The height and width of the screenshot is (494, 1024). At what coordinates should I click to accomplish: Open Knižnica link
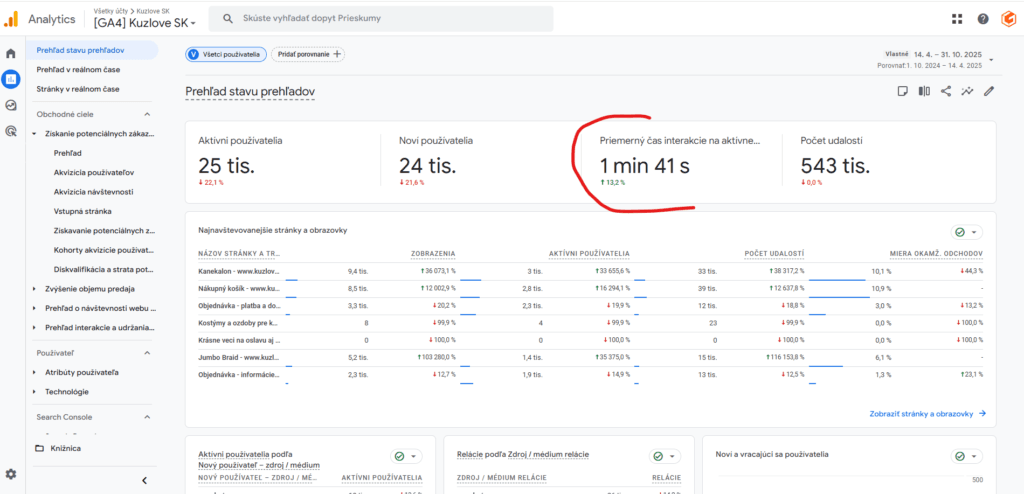click(65, 448)
